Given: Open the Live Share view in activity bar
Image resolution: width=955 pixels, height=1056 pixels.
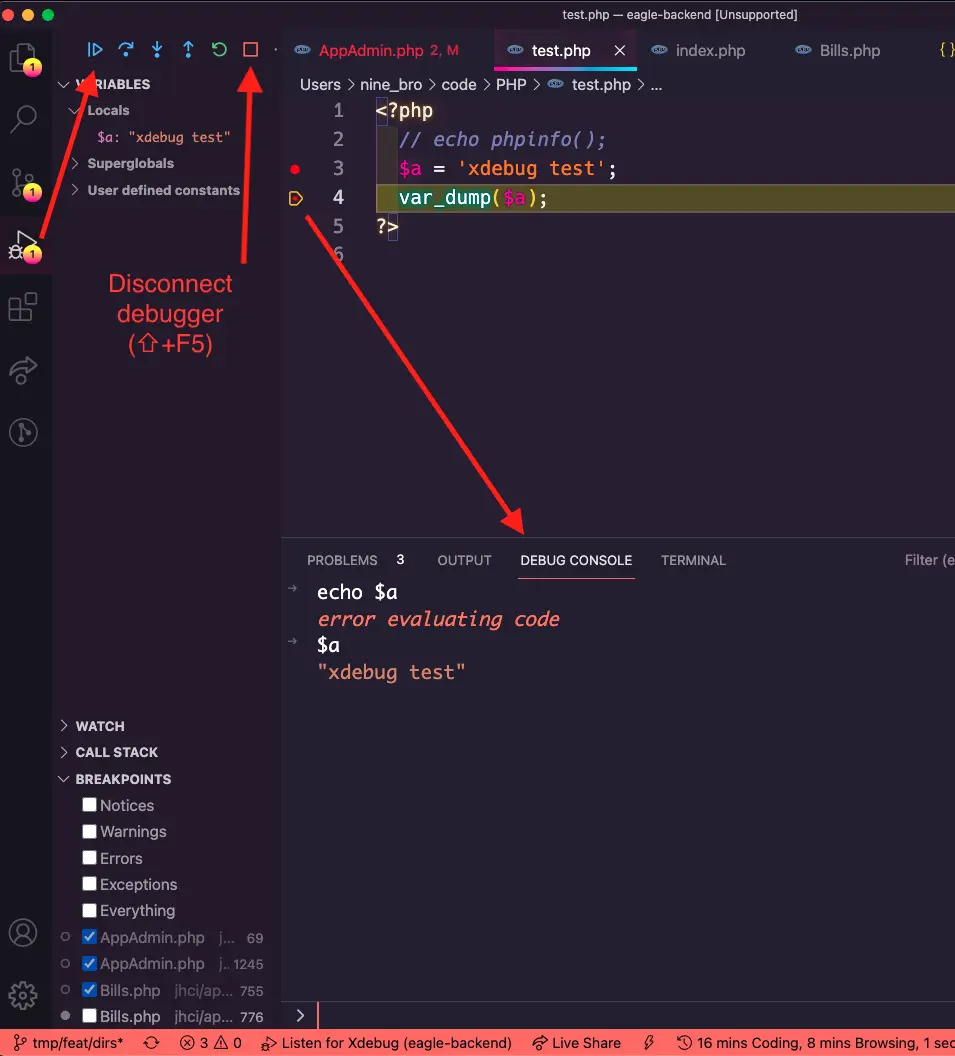Looking at the screenshot, I should pos(24,370).
